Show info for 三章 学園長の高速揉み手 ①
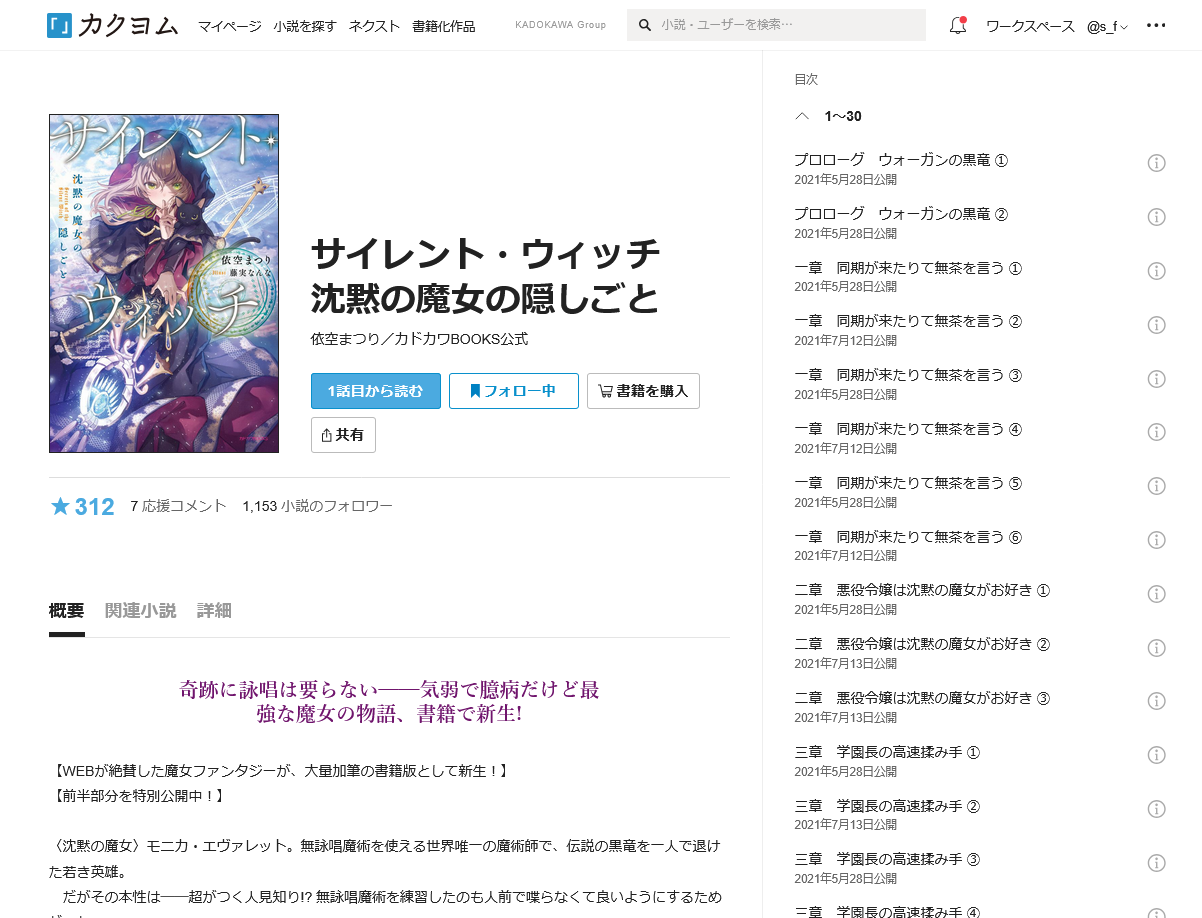The width and height of the screenshot is (1202, 918). click(1156, 755)
